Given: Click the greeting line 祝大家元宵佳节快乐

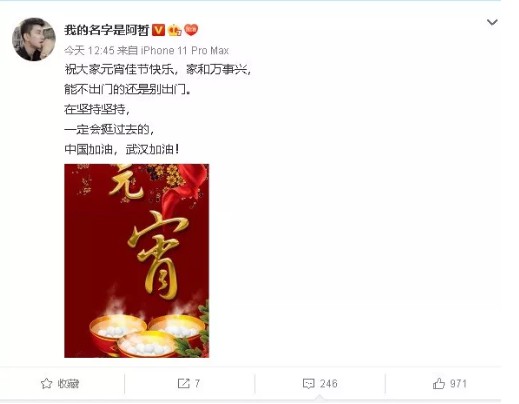Looking at the screenshot, I should 119,69.
